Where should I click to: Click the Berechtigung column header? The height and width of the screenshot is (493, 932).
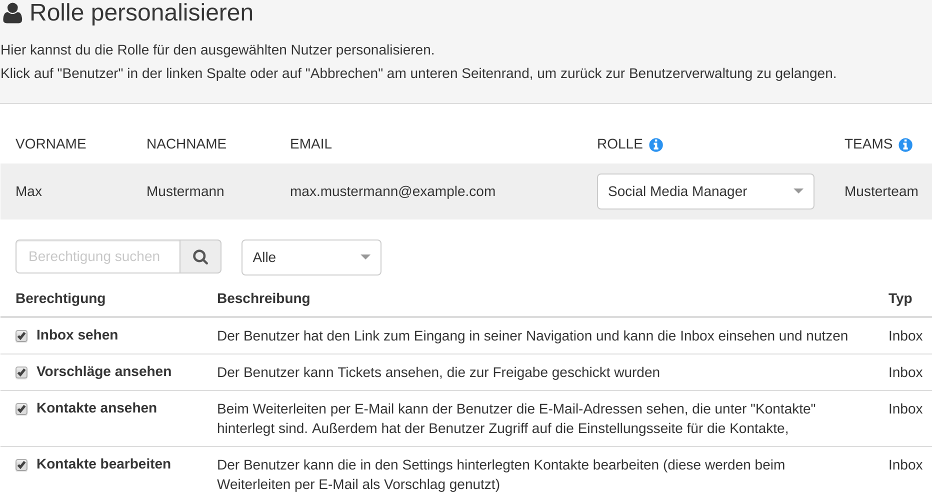60,298
